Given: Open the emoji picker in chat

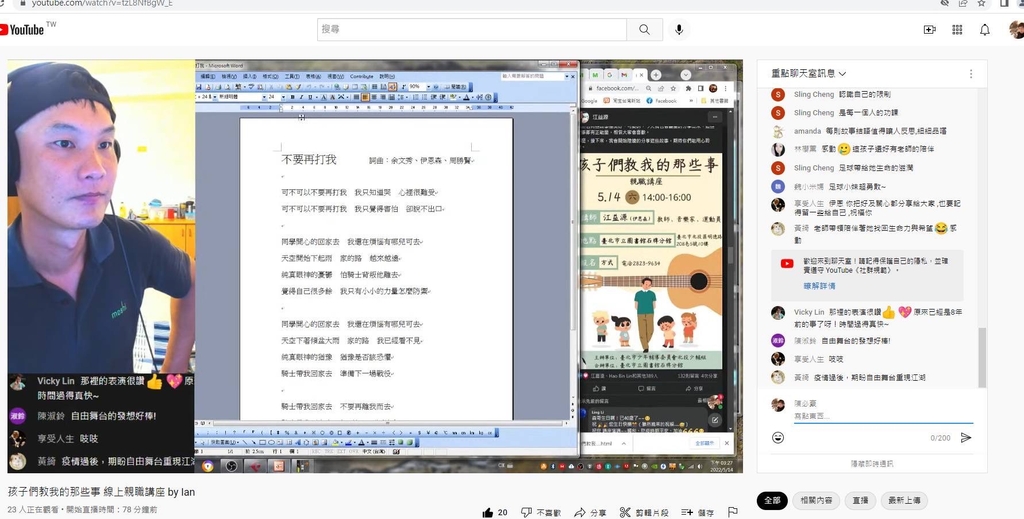Looking at the screenshot, I should [777, 437].
